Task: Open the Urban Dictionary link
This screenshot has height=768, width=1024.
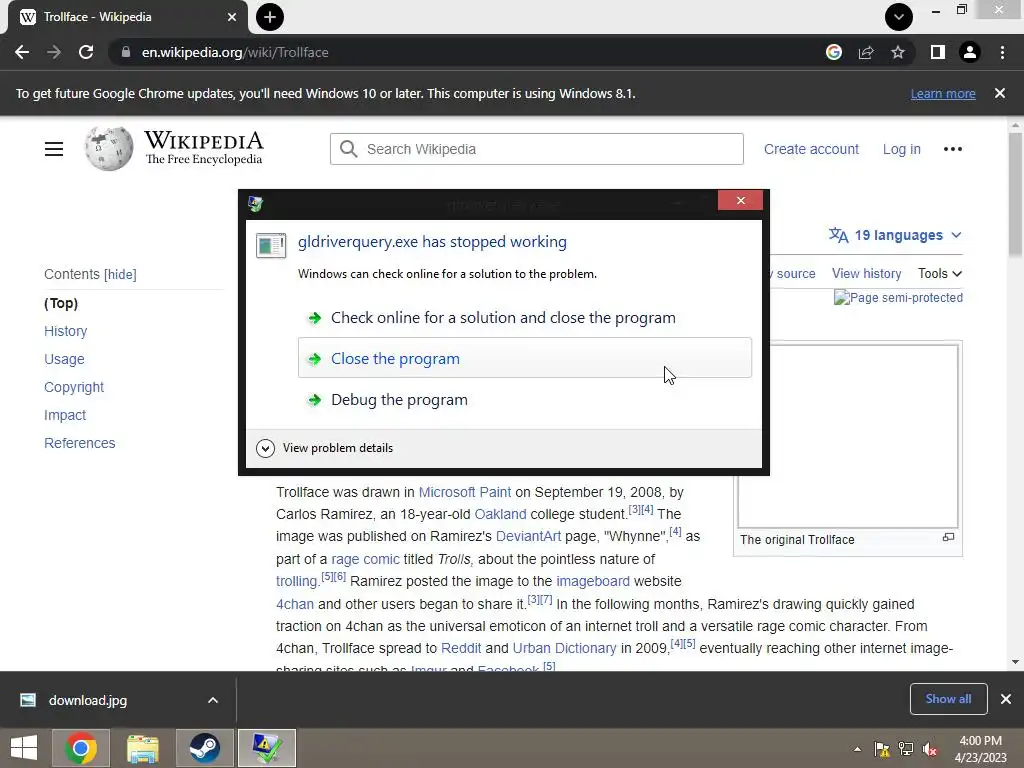Action: [x=564, y=648]
